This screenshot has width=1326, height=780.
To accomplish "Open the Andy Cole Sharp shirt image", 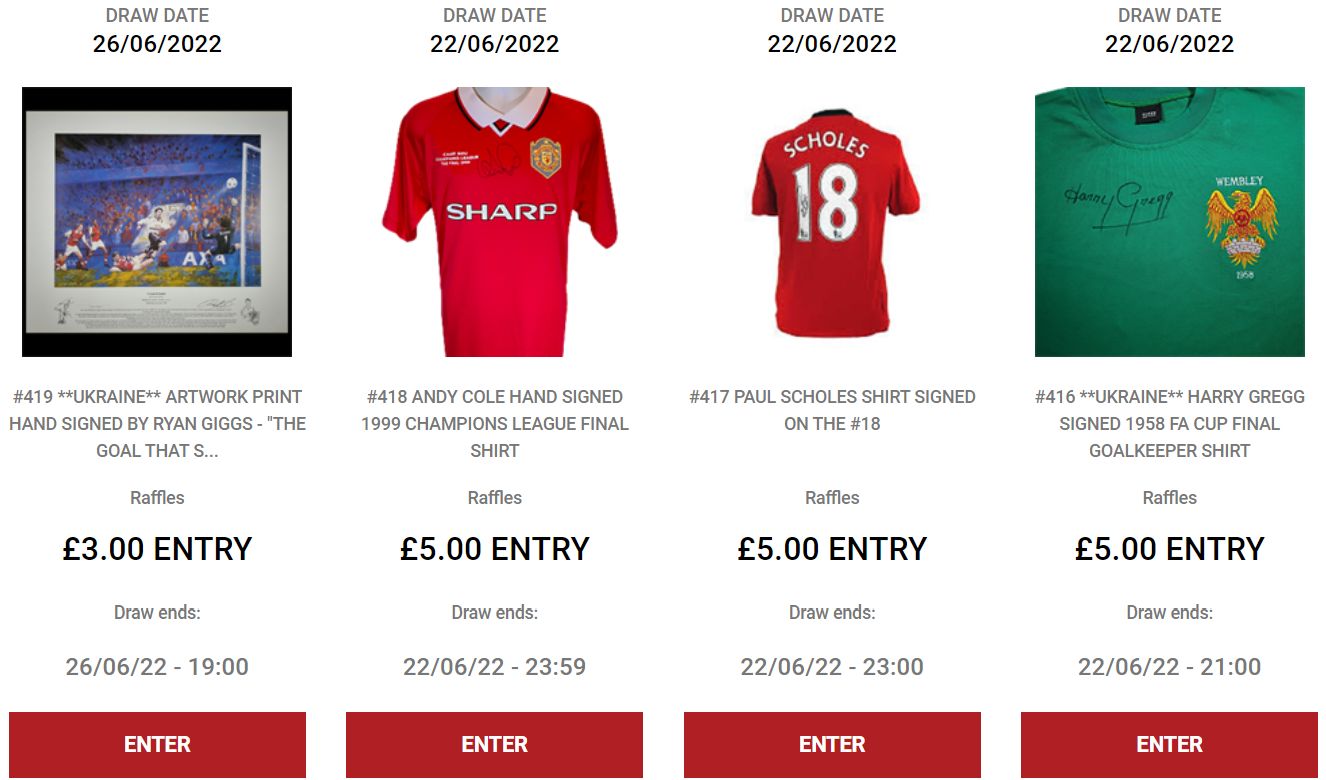I will pos(494,222).
